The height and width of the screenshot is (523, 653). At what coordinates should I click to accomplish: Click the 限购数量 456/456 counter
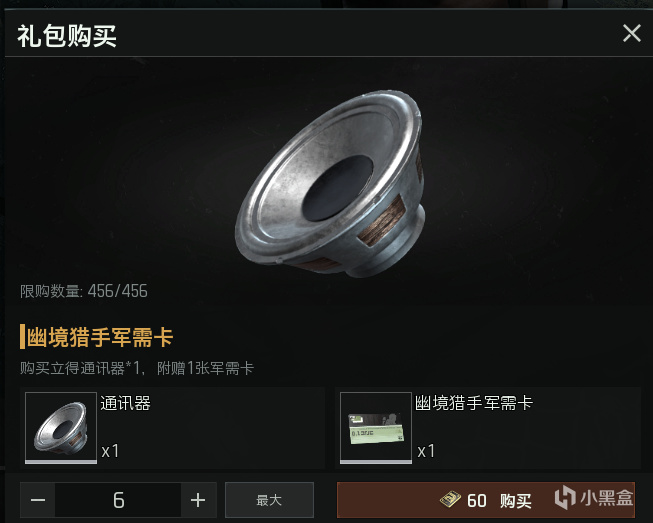pyautogui.click(x=84, y=291)
